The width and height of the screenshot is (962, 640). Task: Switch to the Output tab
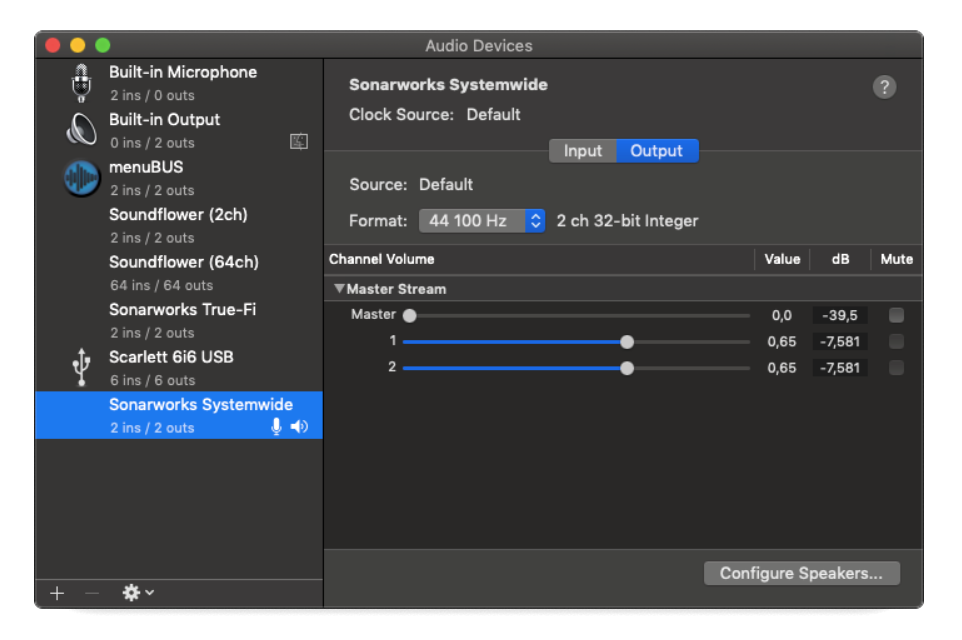(x=656, y=151)
